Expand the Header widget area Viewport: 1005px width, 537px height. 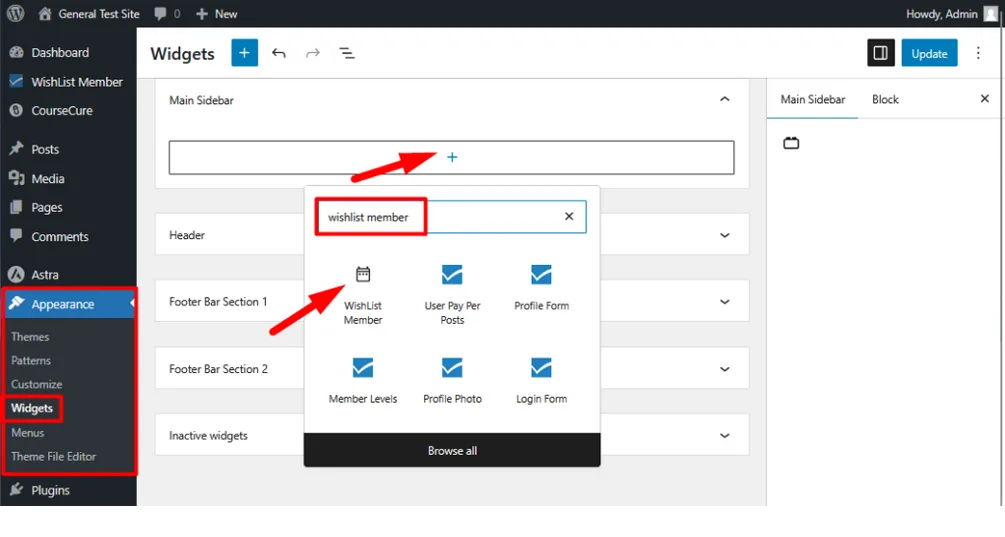click(x=724, y=235)
